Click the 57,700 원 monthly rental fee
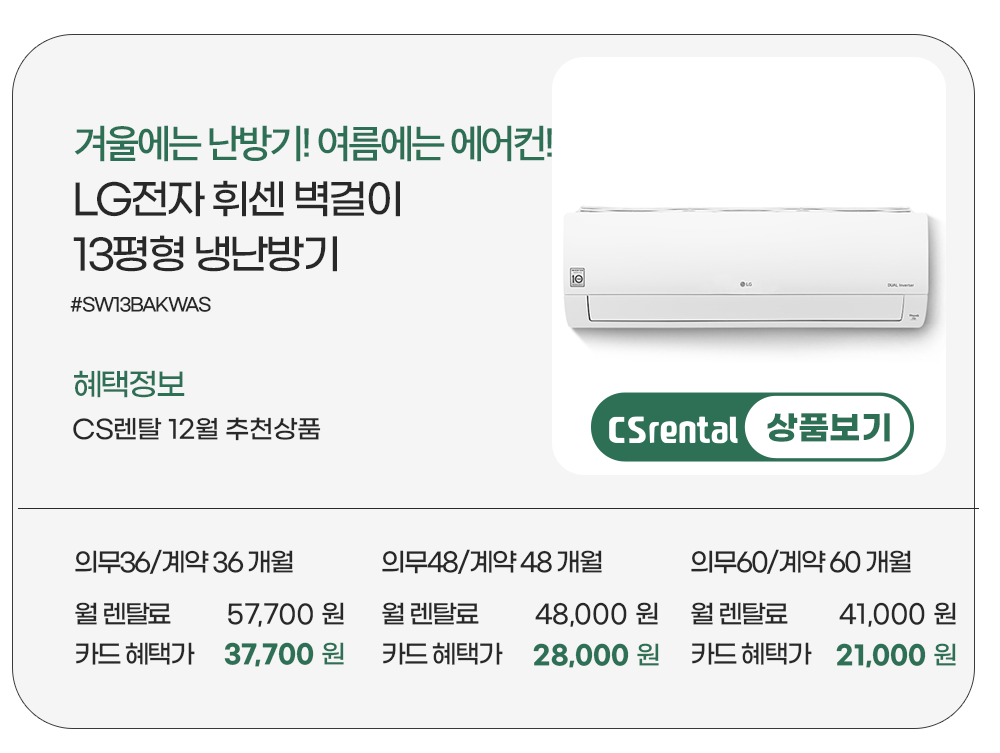The height and width of the screenshot is (753, 1000). click(x=286, y=612)
